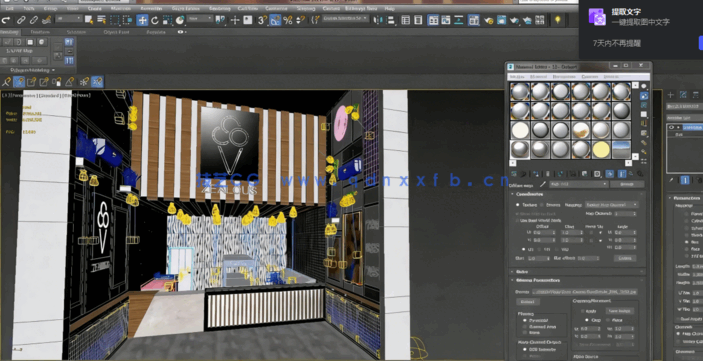This screenshot has height=361, width=703.
Task: Click the Get Material icon in Material Editor
Action: pos(513,174)
